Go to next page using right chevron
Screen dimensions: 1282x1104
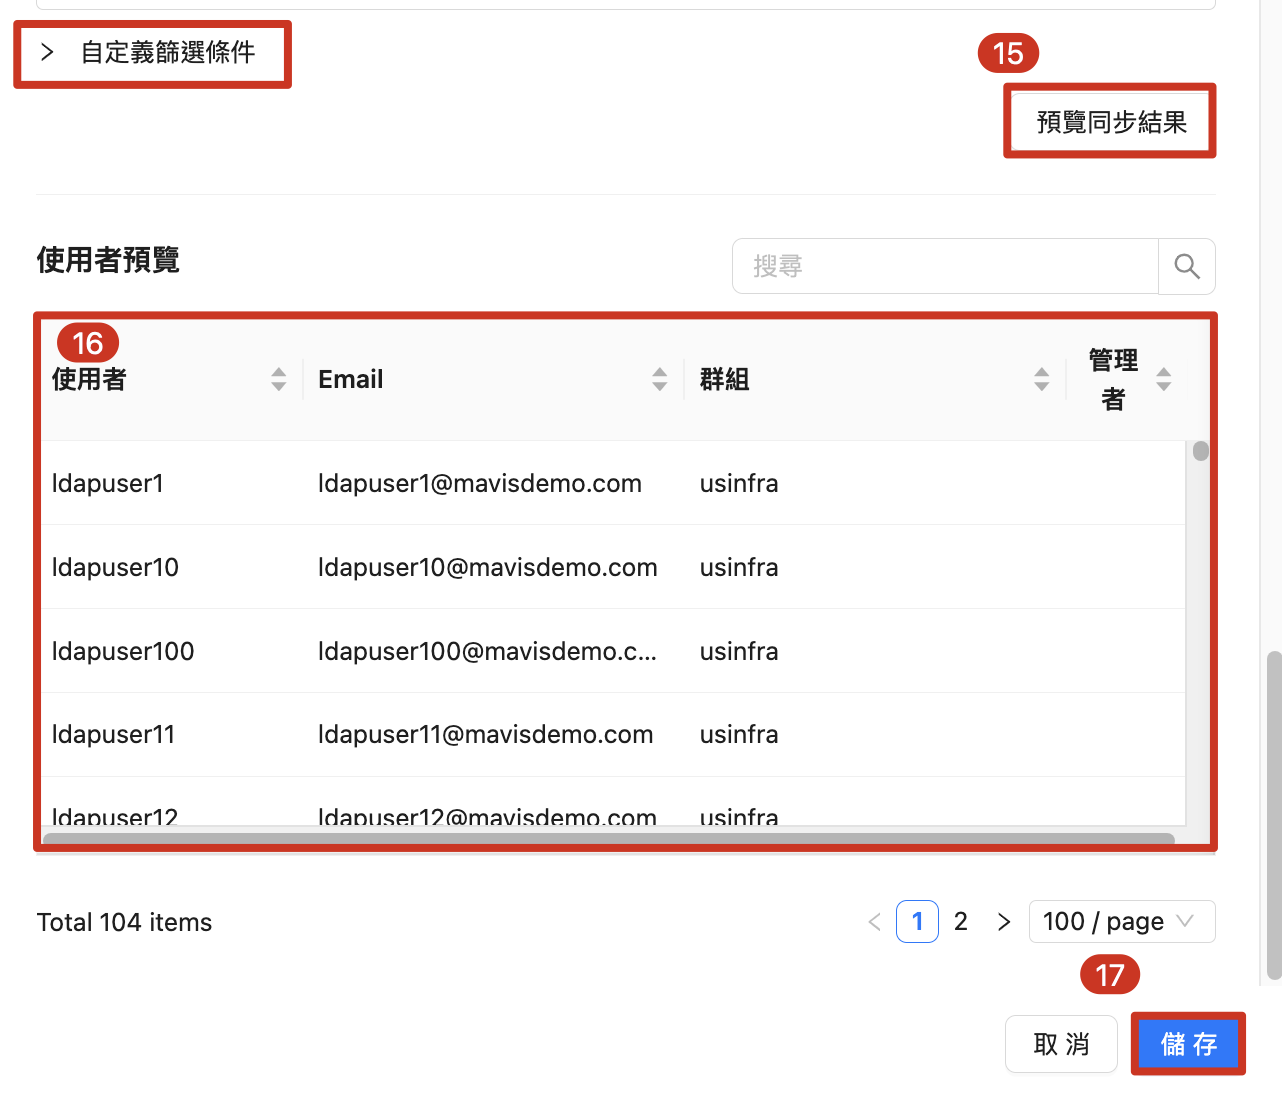[1003, 921]
